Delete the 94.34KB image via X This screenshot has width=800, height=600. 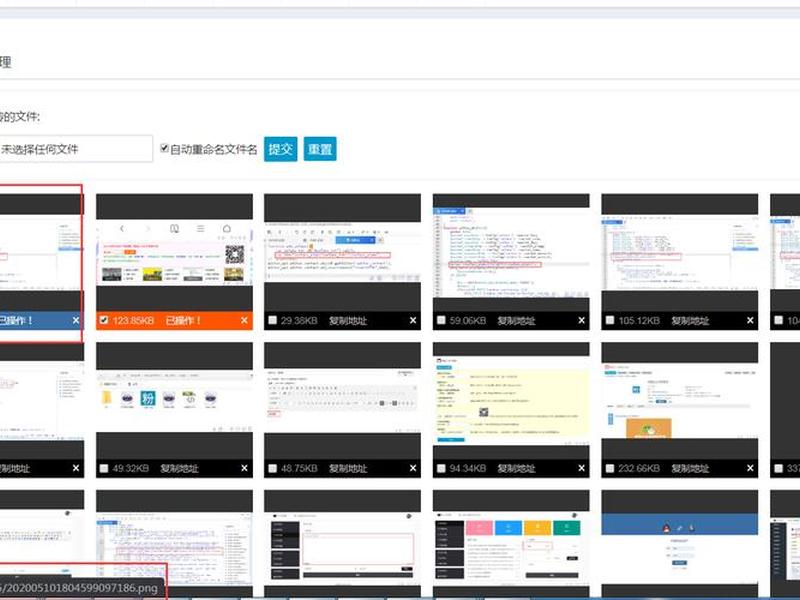pyautogui.click(x=581, y=468)
